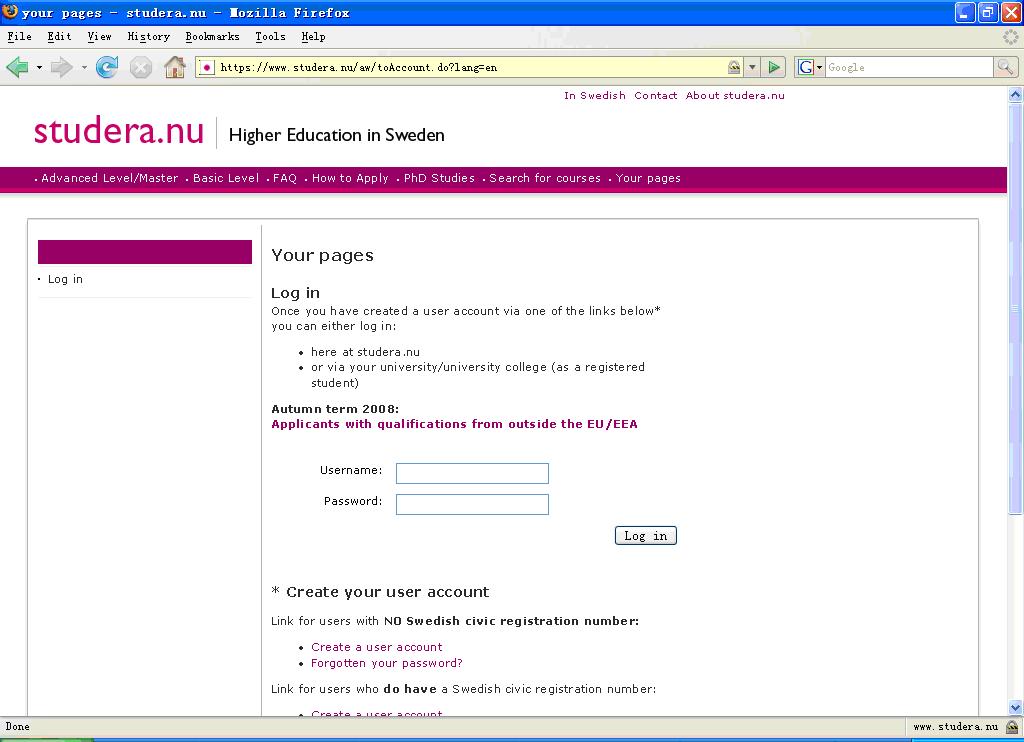The width and height of the screenshot is (1024, 742).
Task: Click the studera.nu logo
Action: point(119,131)
